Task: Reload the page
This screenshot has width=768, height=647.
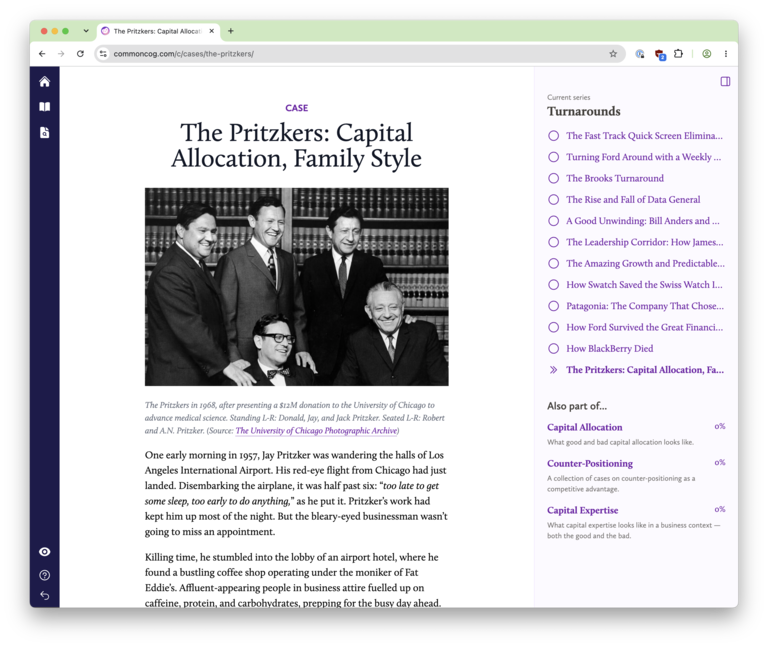Action: tap(80, 54)
